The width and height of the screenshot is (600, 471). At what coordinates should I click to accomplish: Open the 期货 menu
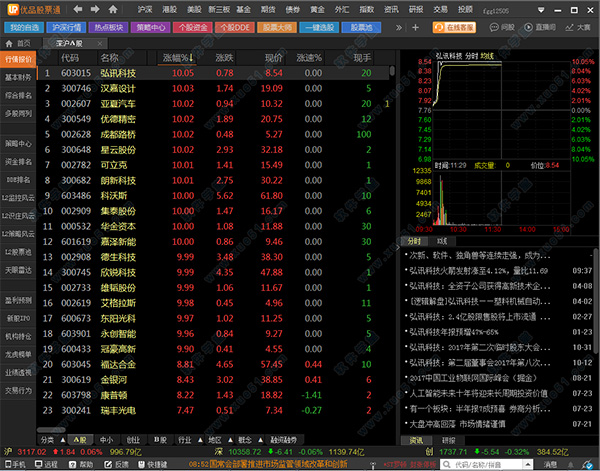tap(268, 10)
